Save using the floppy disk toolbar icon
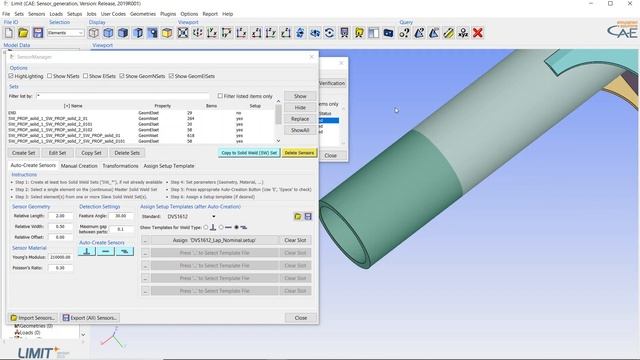This screenshot has width=640, height=360. coord(38,33)
